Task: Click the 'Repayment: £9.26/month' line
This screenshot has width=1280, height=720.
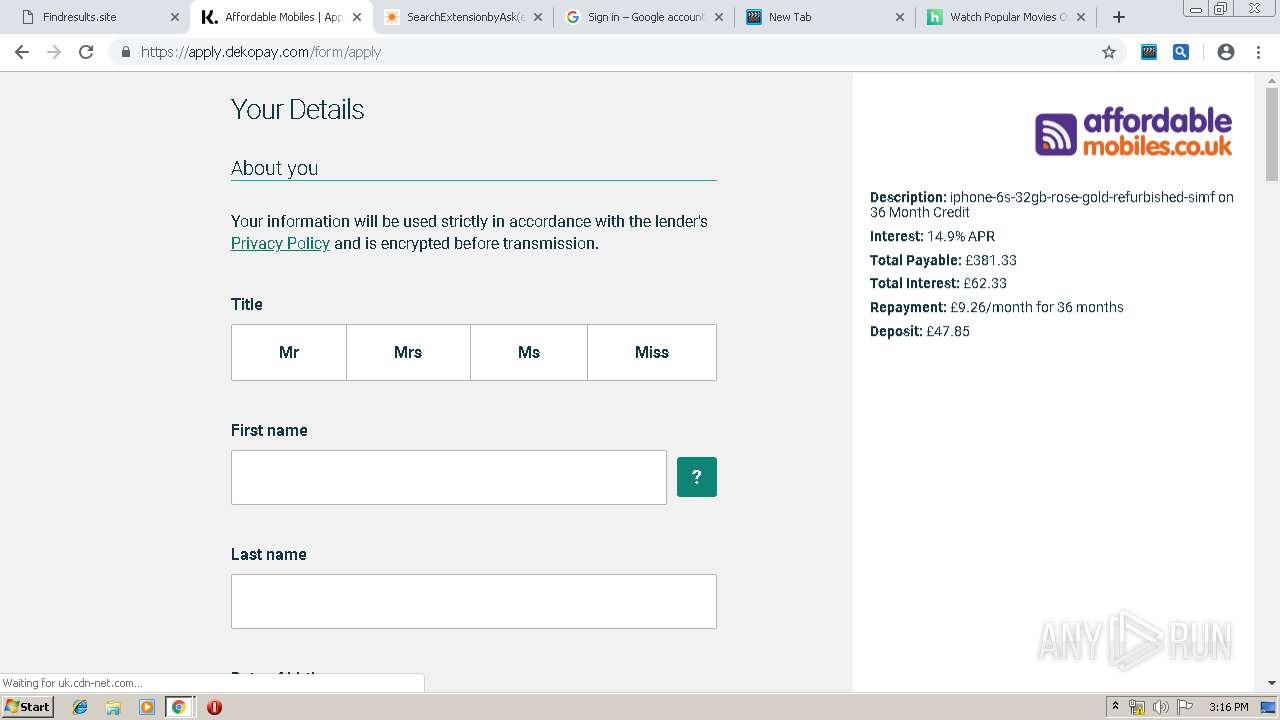Action: click(x=997, y=307)
